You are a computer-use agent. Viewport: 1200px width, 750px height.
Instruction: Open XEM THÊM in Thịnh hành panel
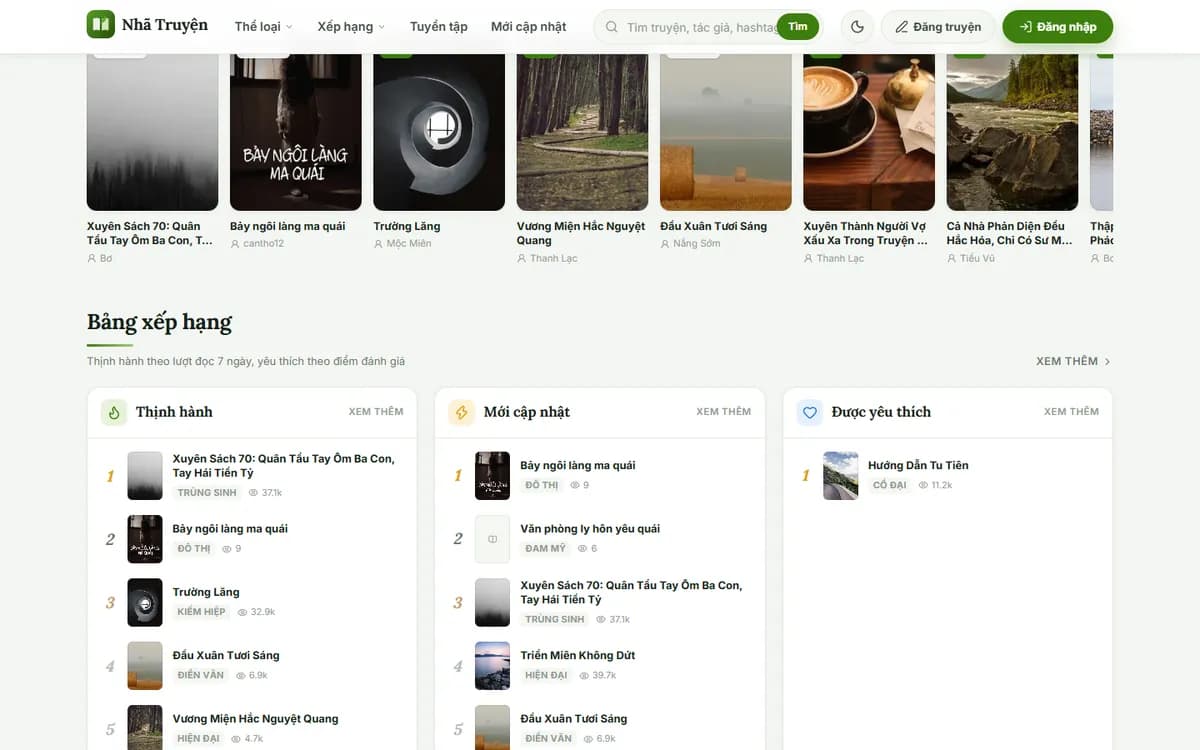376,412
